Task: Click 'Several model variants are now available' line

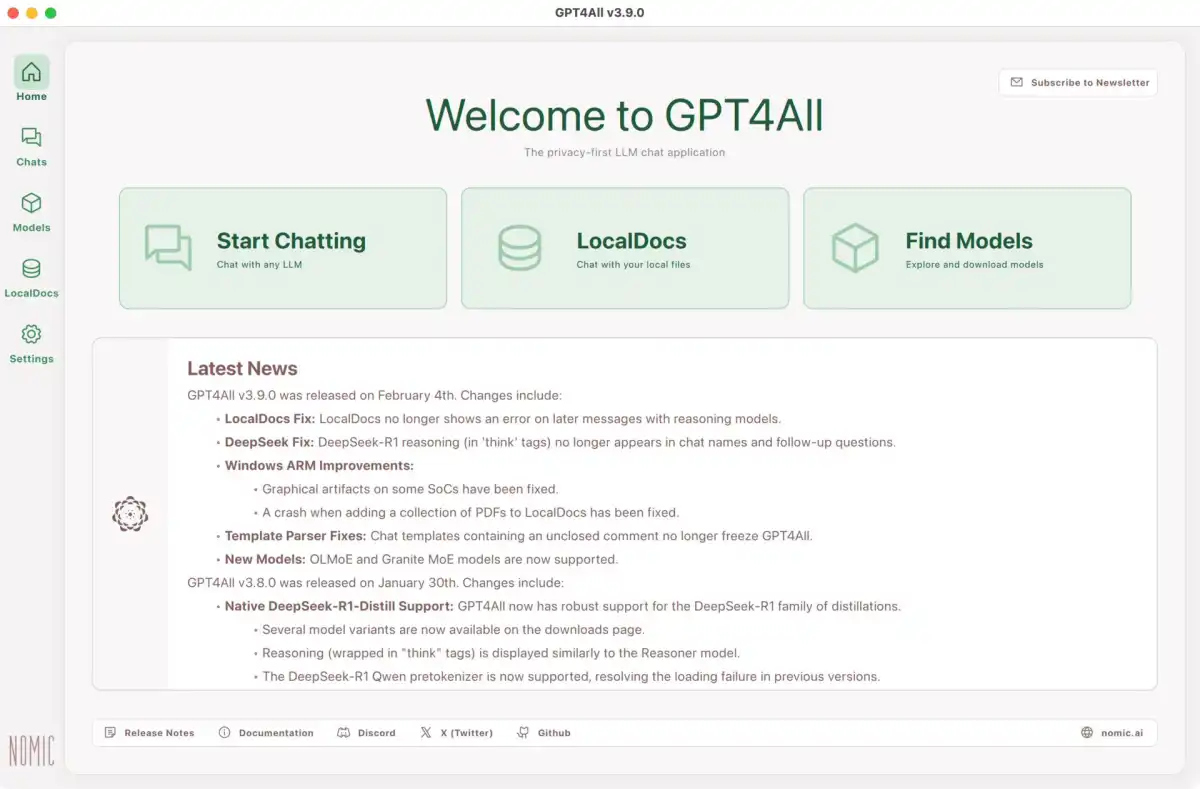Action: tap(453, 630)
